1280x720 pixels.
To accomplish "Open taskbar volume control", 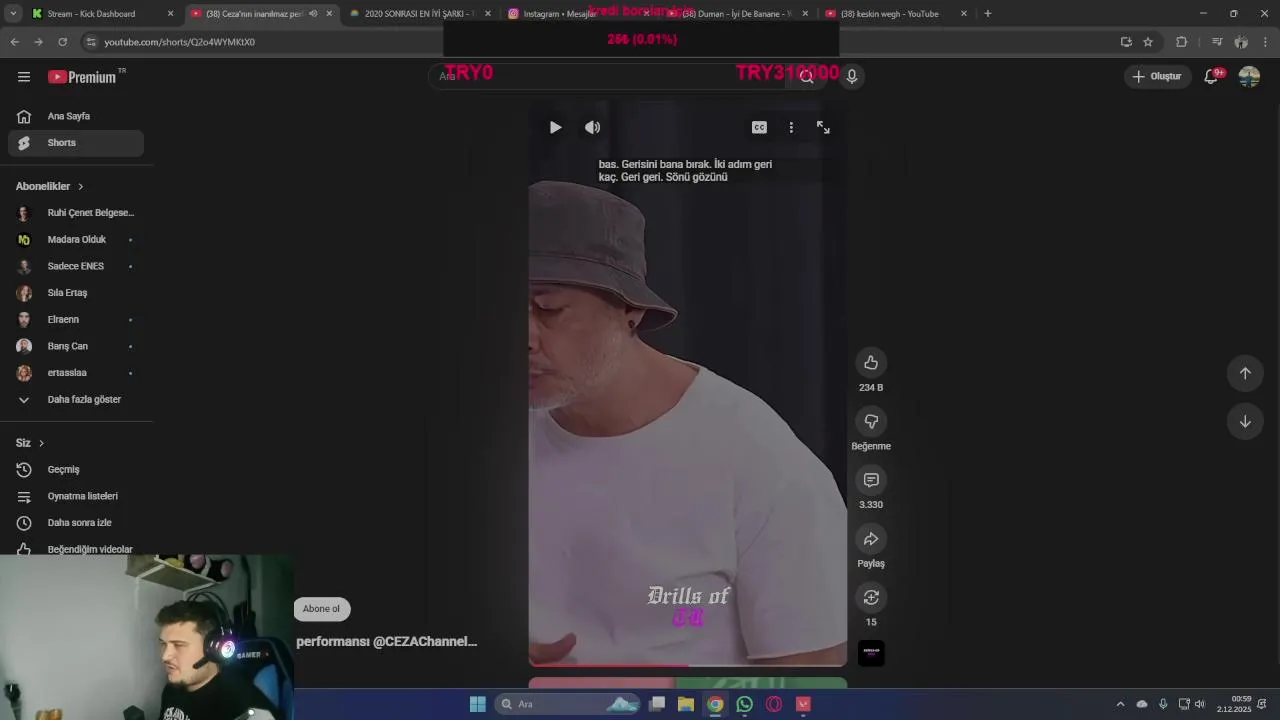I will click(1199, 704).
